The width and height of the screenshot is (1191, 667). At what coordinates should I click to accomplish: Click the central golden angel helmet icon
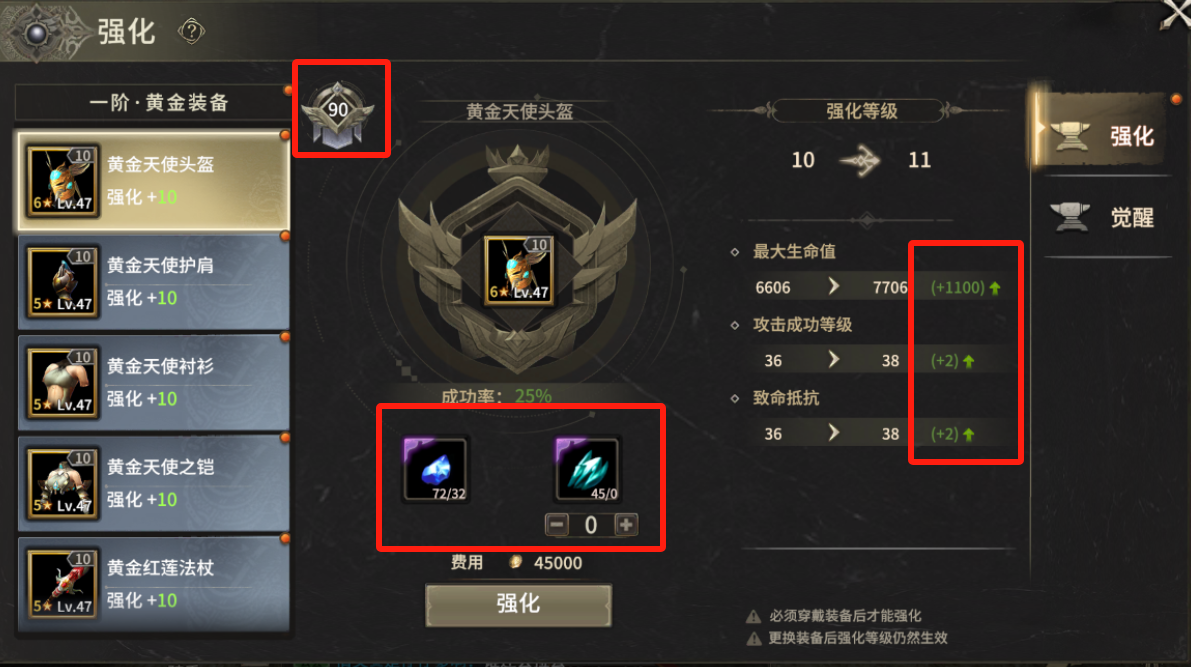coord(520,270)
